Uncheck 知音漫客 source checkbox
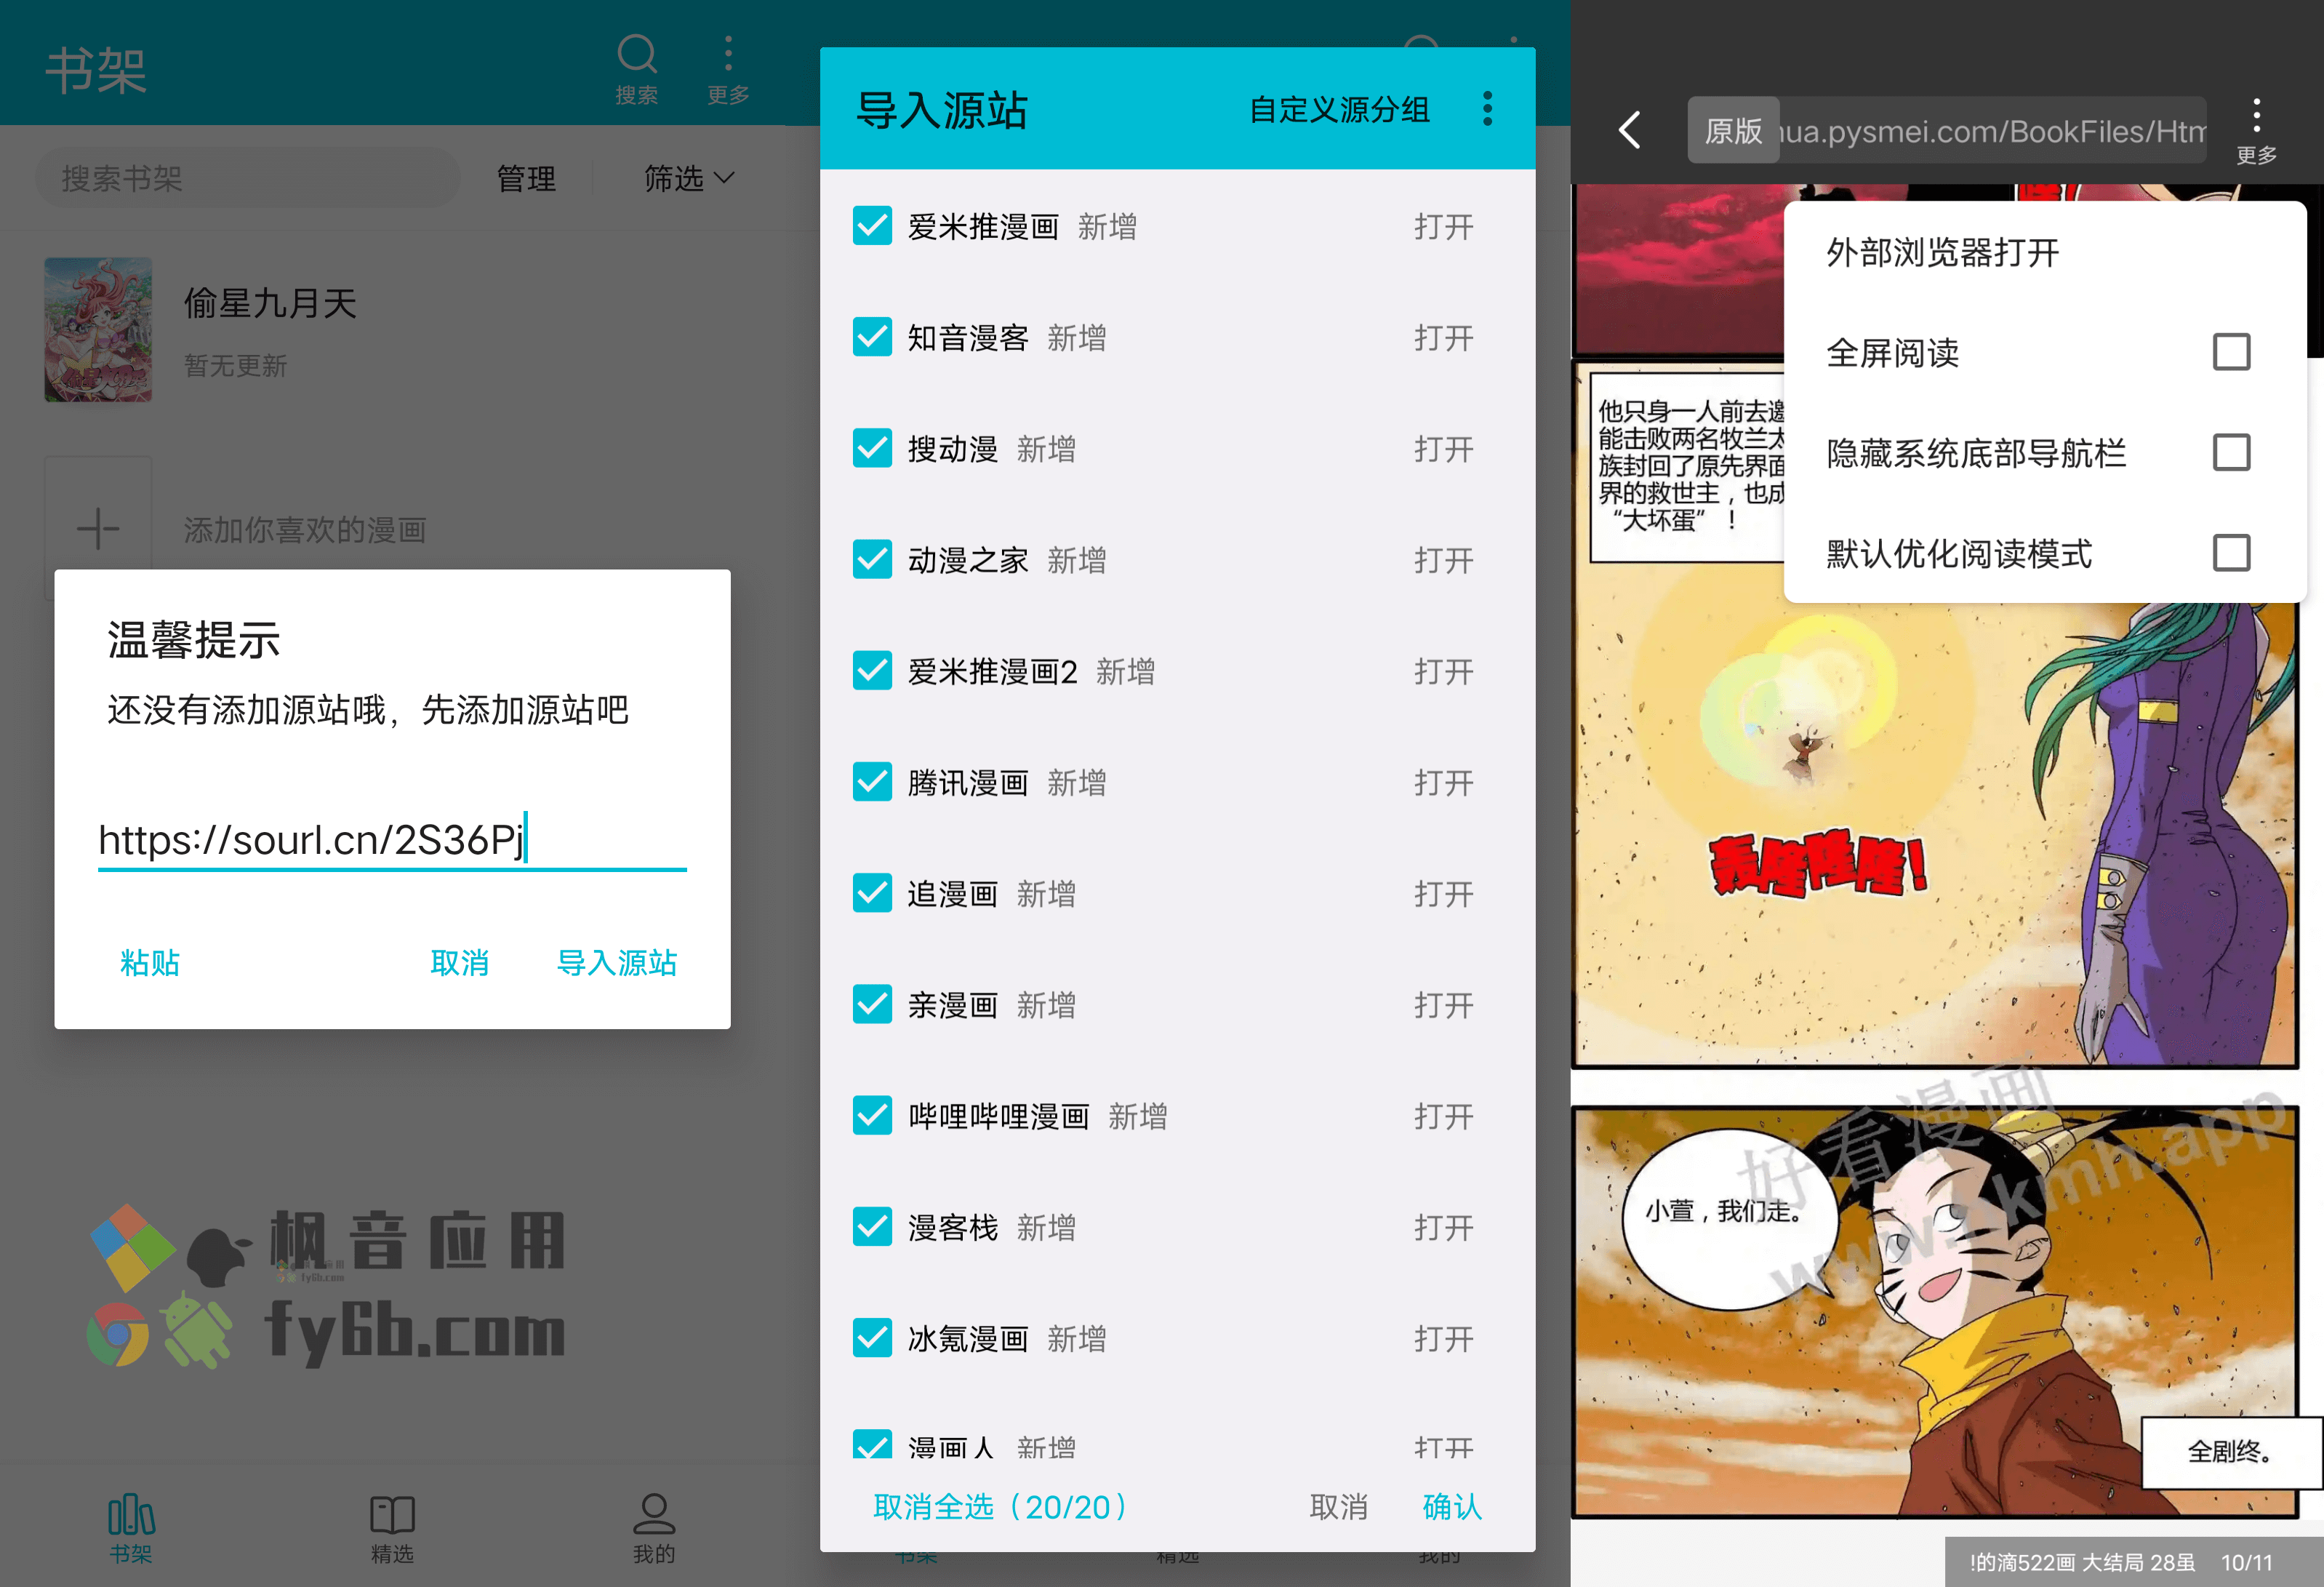Viewport: 2324px width, 1587px height. tap(872, 338)
